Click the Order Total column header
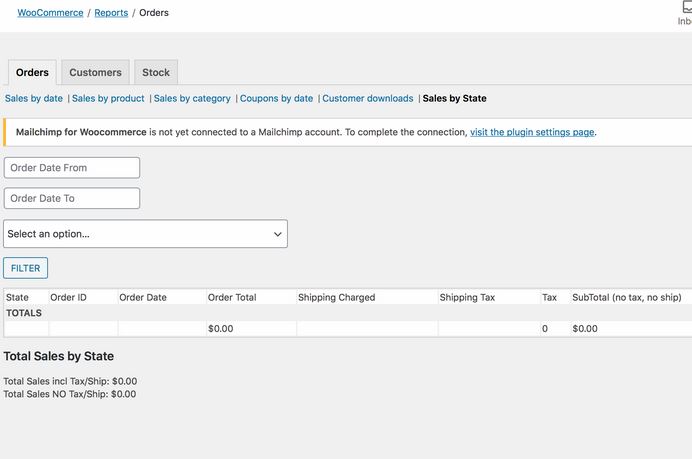692x459 pixels. point(232,297)
